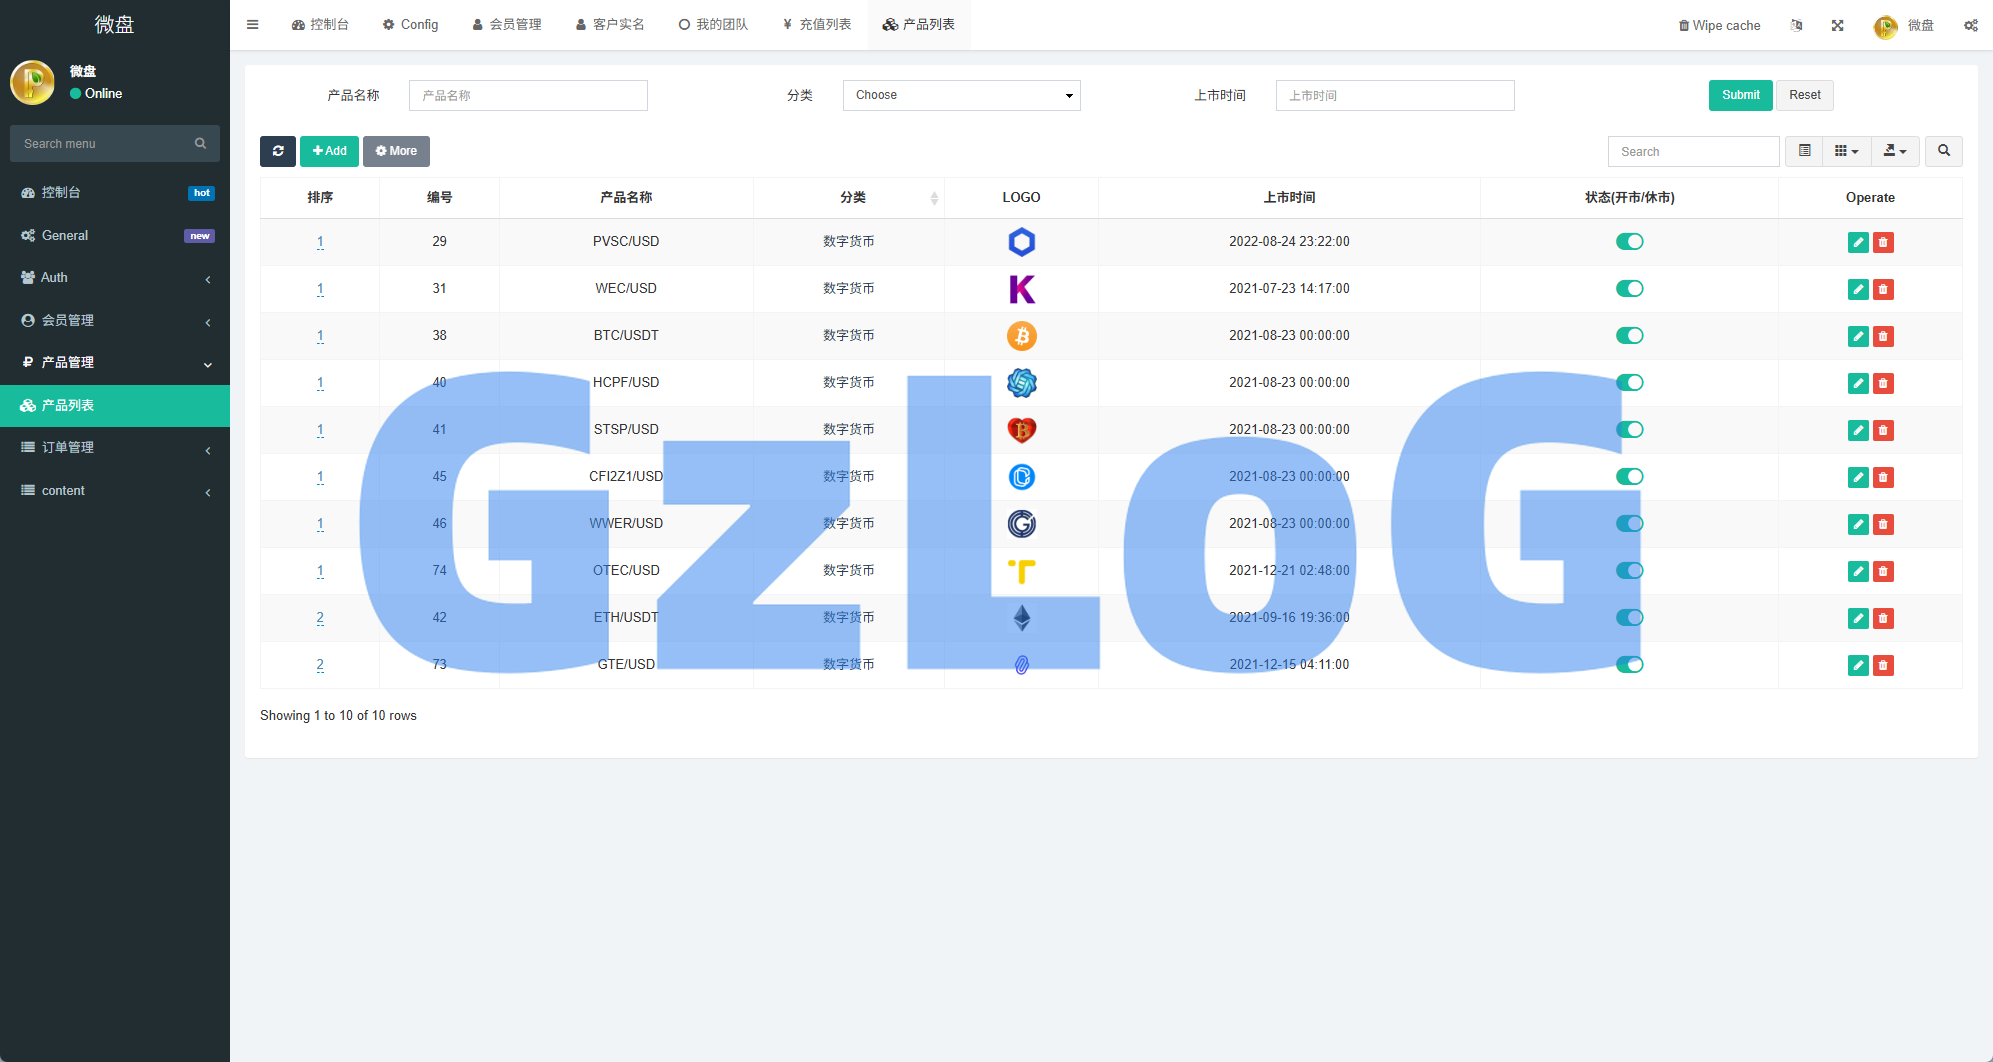The width and height of the screenshot is (1993, 1062).
Task: Click the refresh table icon button
Action: [x=277, y=151]
